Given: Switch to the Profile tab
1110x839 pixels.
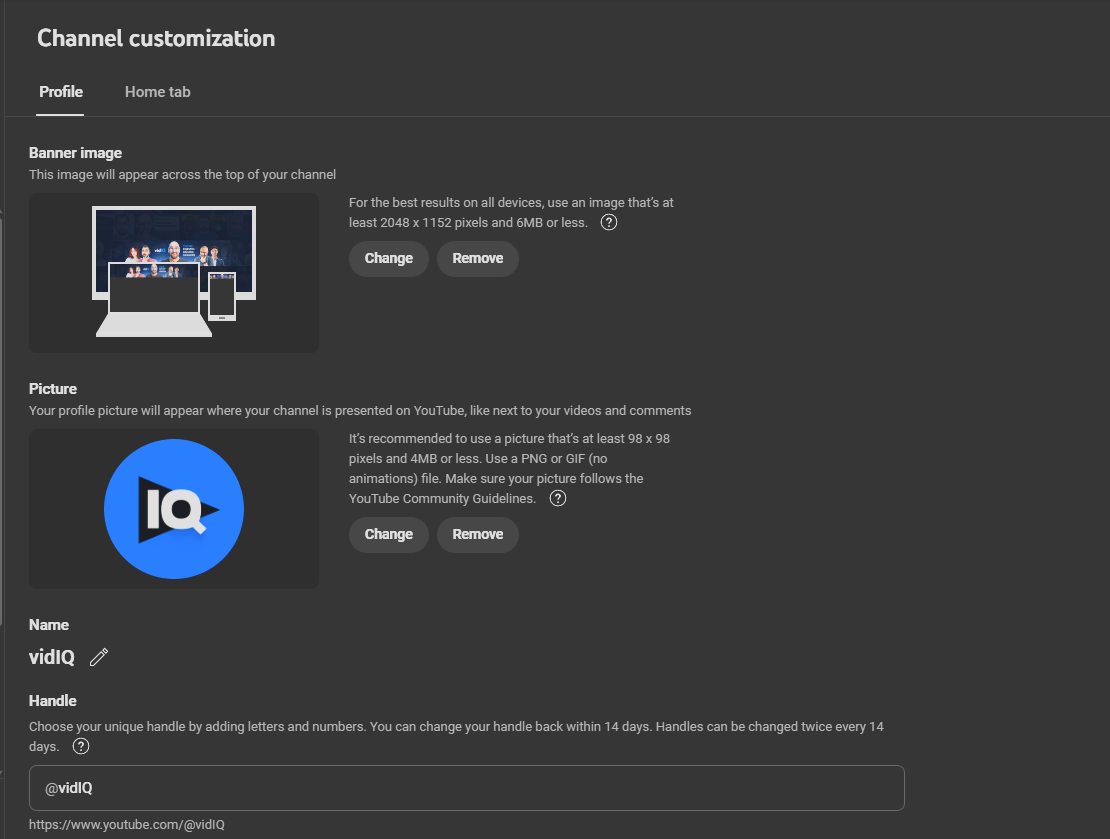Looking at the screenshot, I should 61,92.
